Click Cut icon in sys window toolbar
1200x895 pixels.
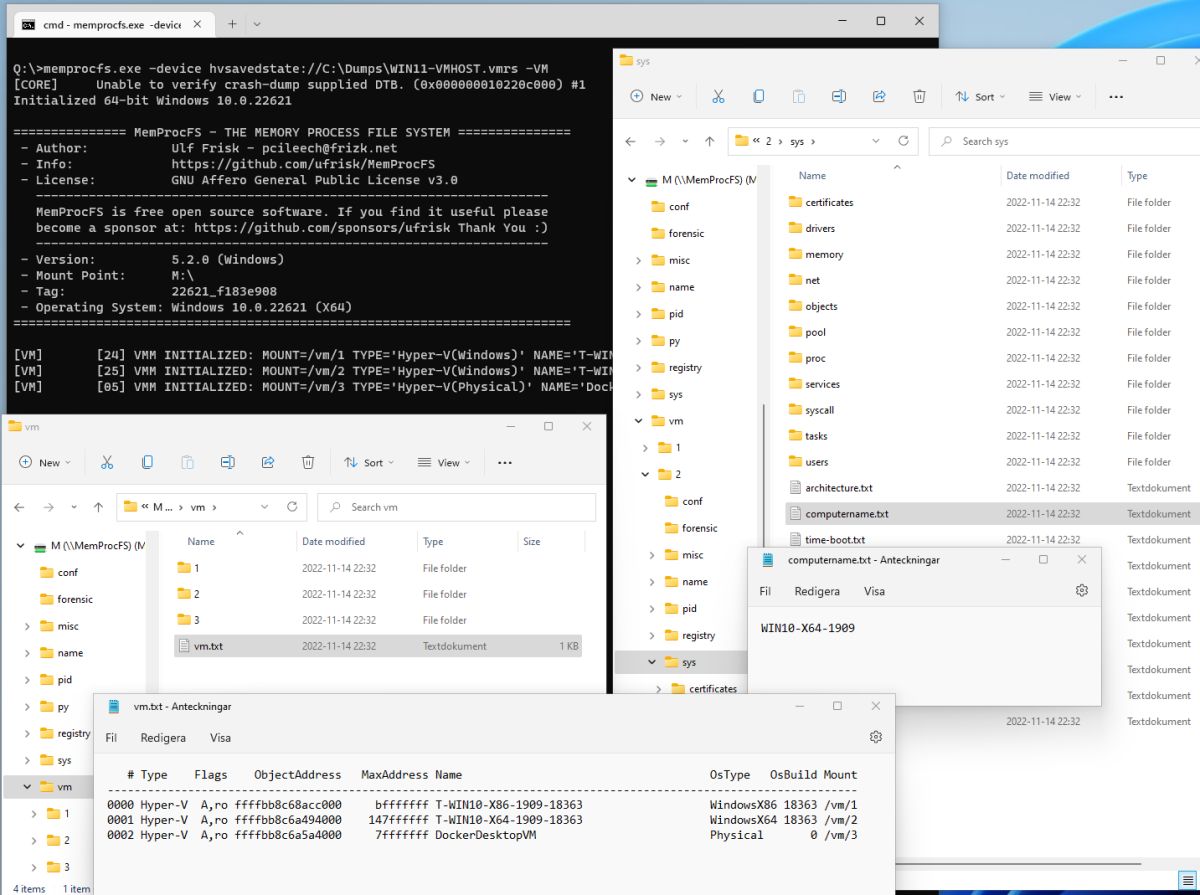(718, 97)
